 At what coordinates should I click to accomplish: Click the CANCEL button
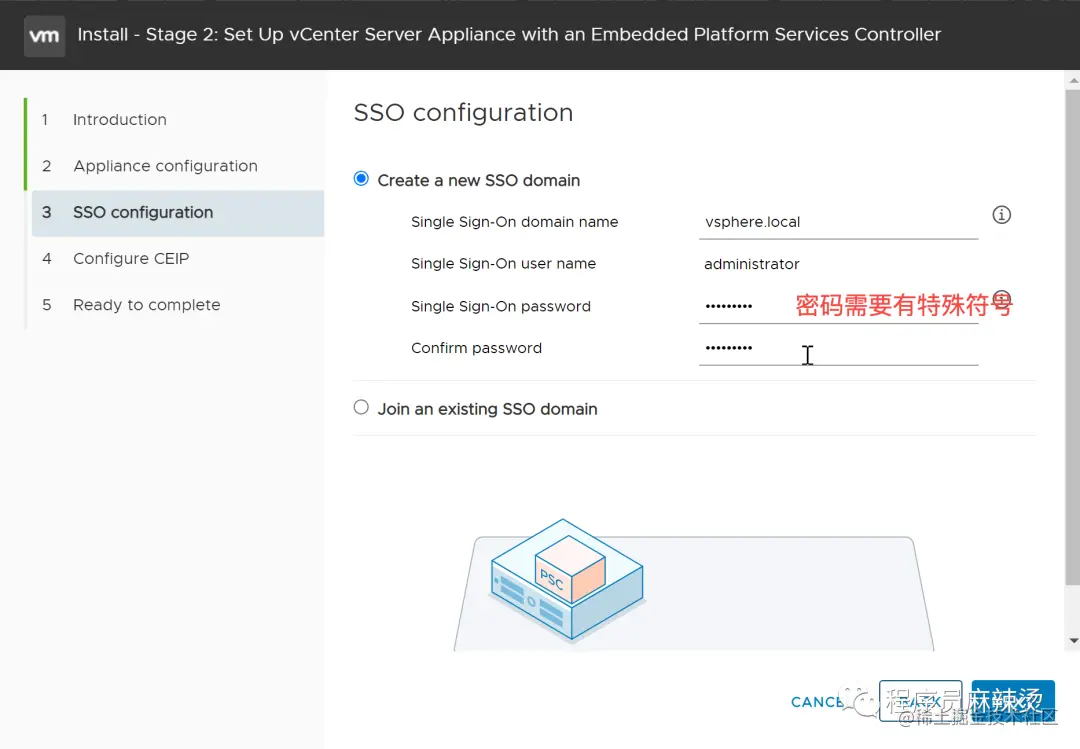tap(820, 701)
